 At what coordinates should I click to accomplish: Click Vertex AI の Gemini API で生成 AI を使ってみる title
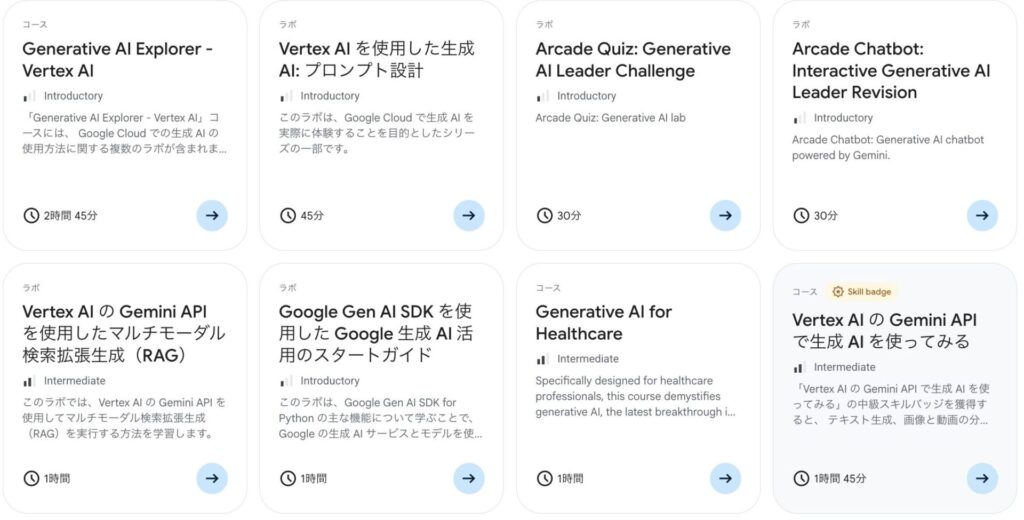pyautogui.click(x=884, y=330)
